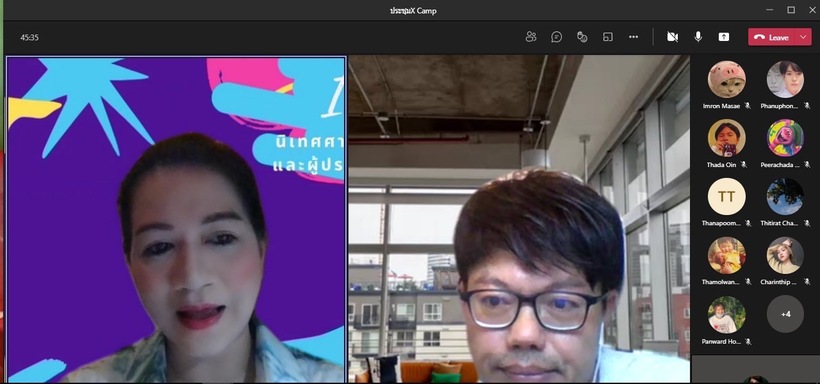820x384 pixels.
Task: Click the muted mic icon beside Thada Oin
Action: point(744,165)
